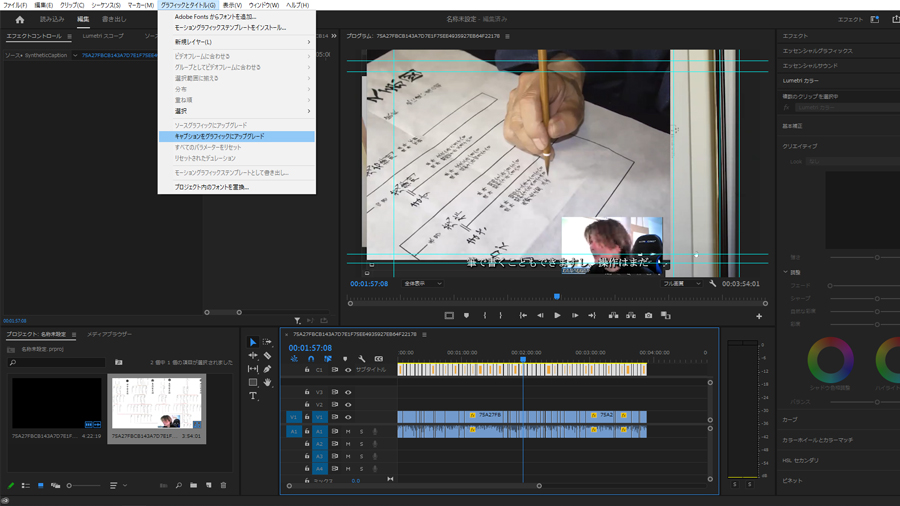Click the Extract button in program monitor
Screen dimensions: 900x506
pos(631,316)
